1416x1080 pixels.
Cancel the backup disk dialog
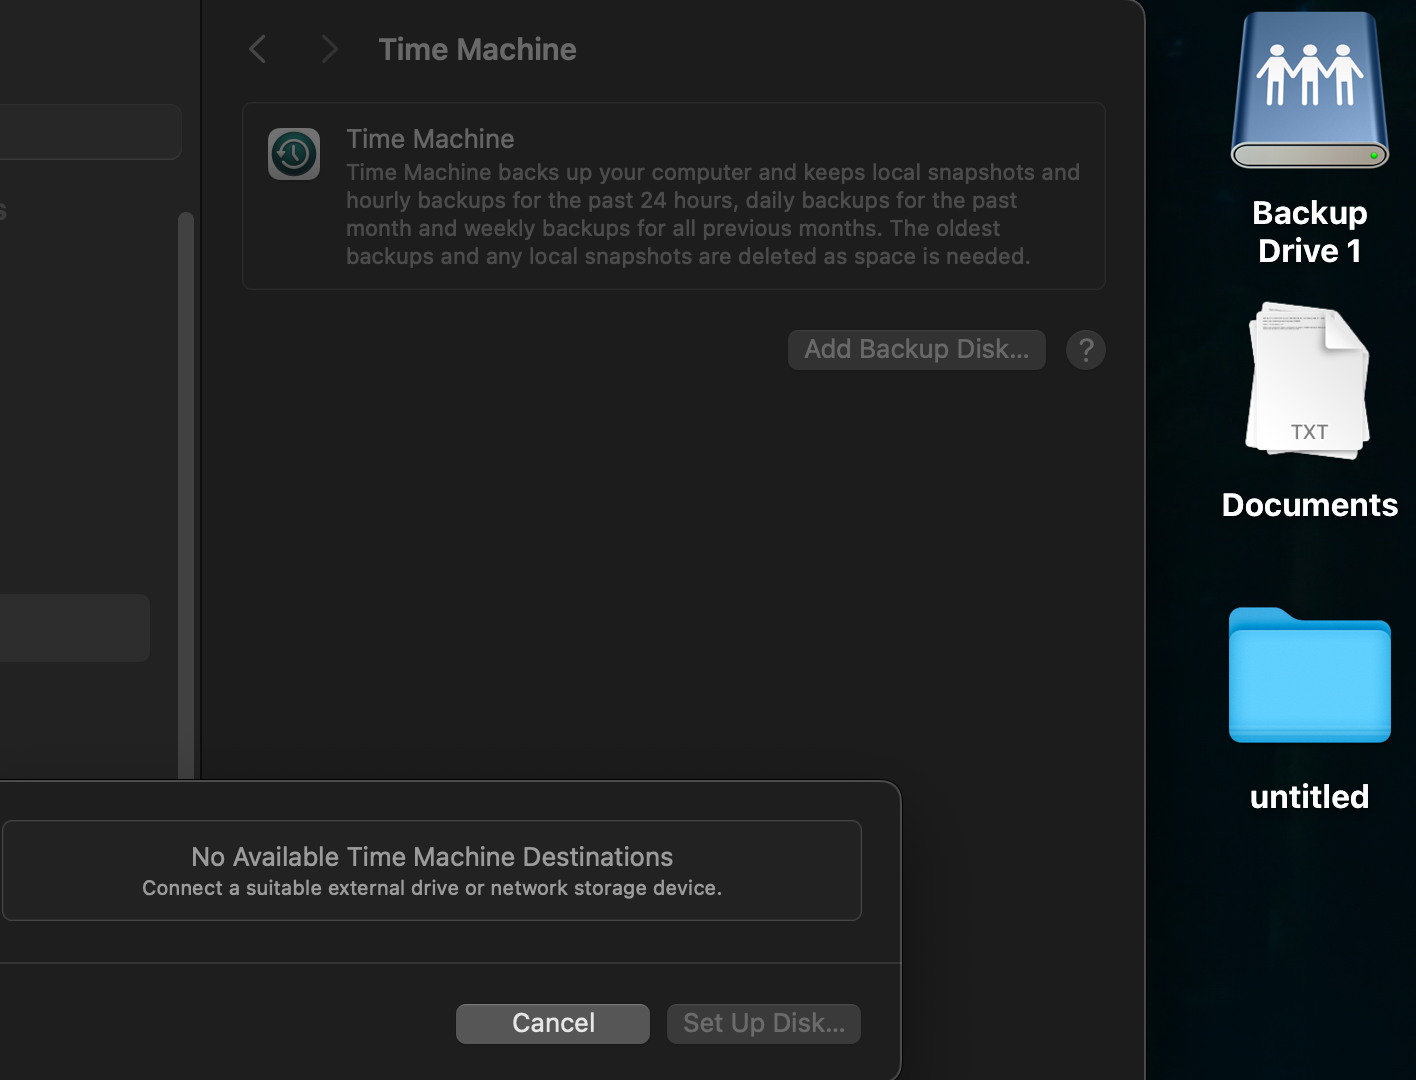(x=553, y=1024)
